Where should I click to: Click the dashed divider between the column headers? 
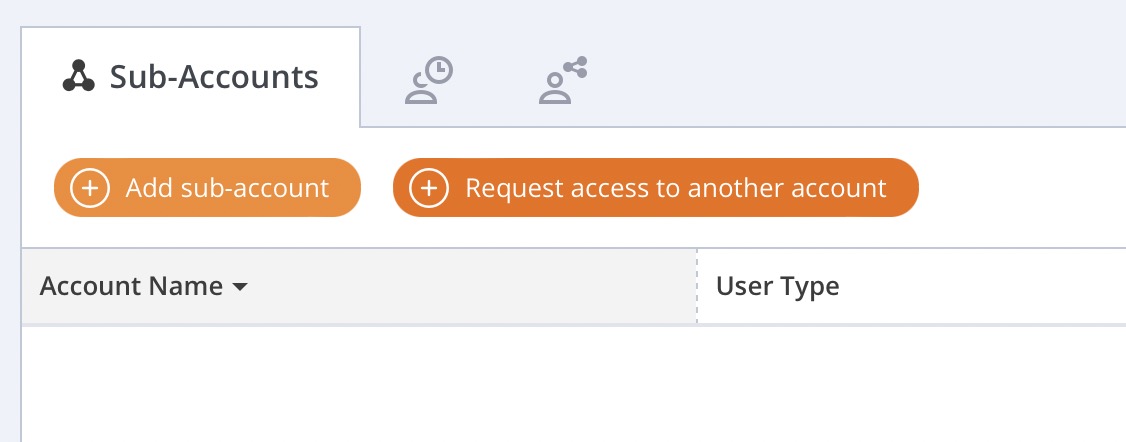(697, 286)
